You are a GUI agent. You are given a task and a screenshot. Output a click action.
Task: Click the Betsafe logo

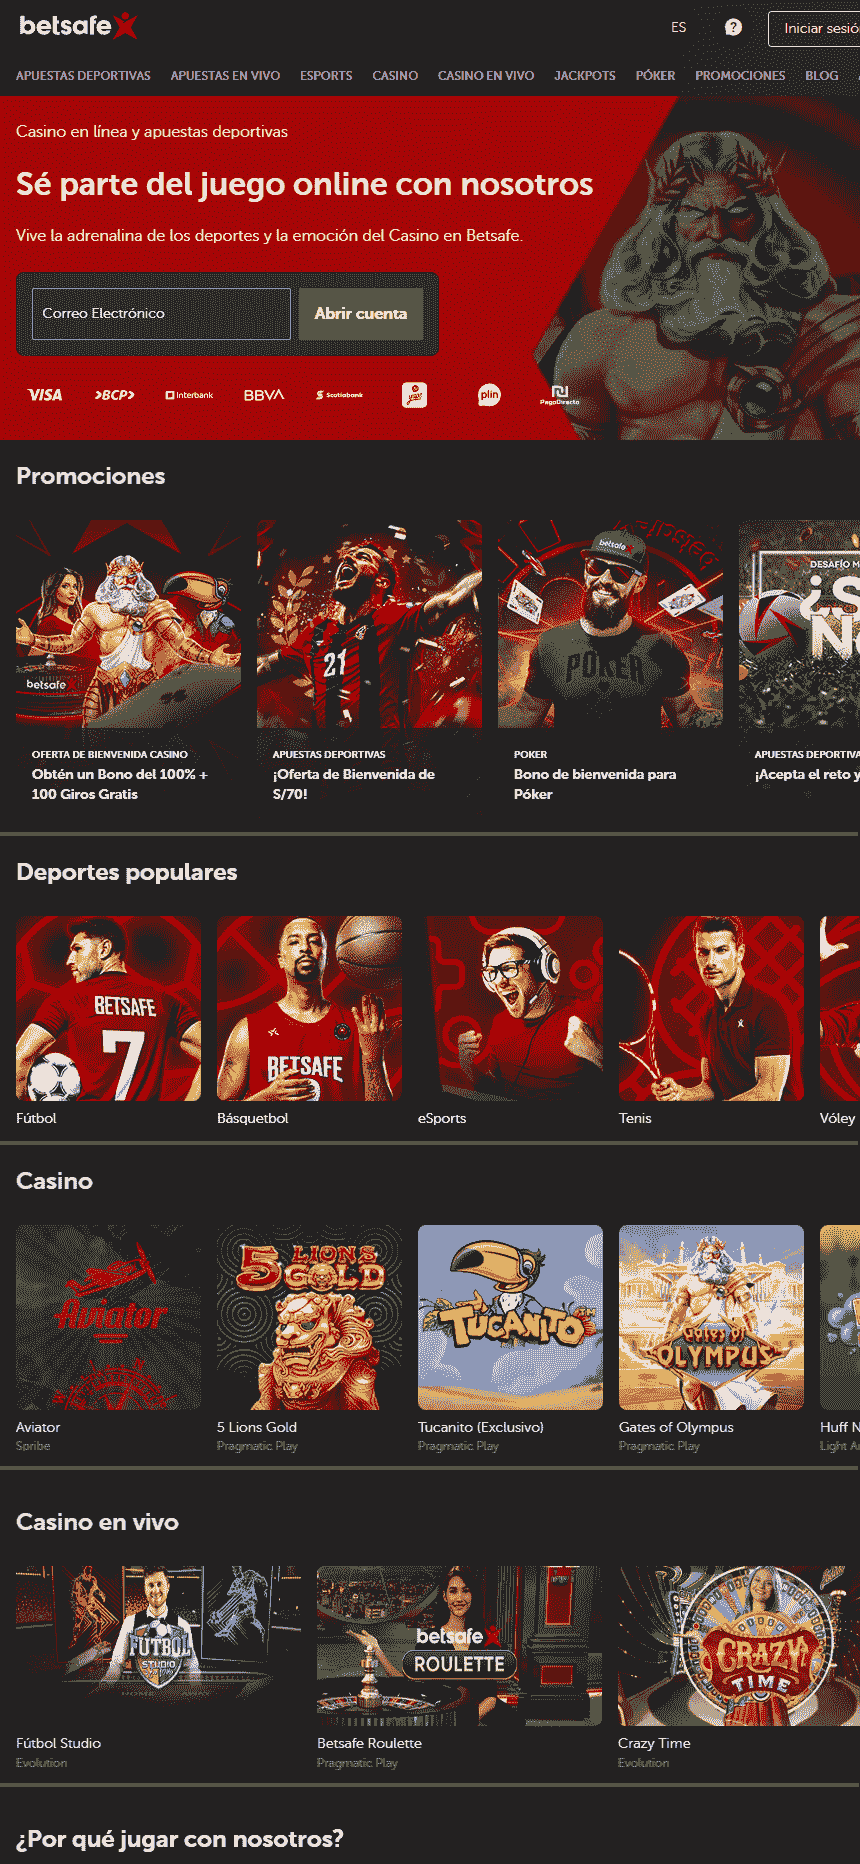[x=78, y=26]
